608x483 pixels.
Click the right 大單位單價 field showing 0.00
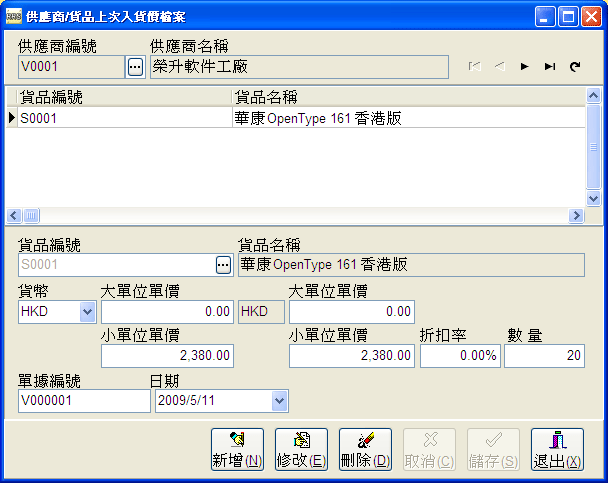pos(352,312)
